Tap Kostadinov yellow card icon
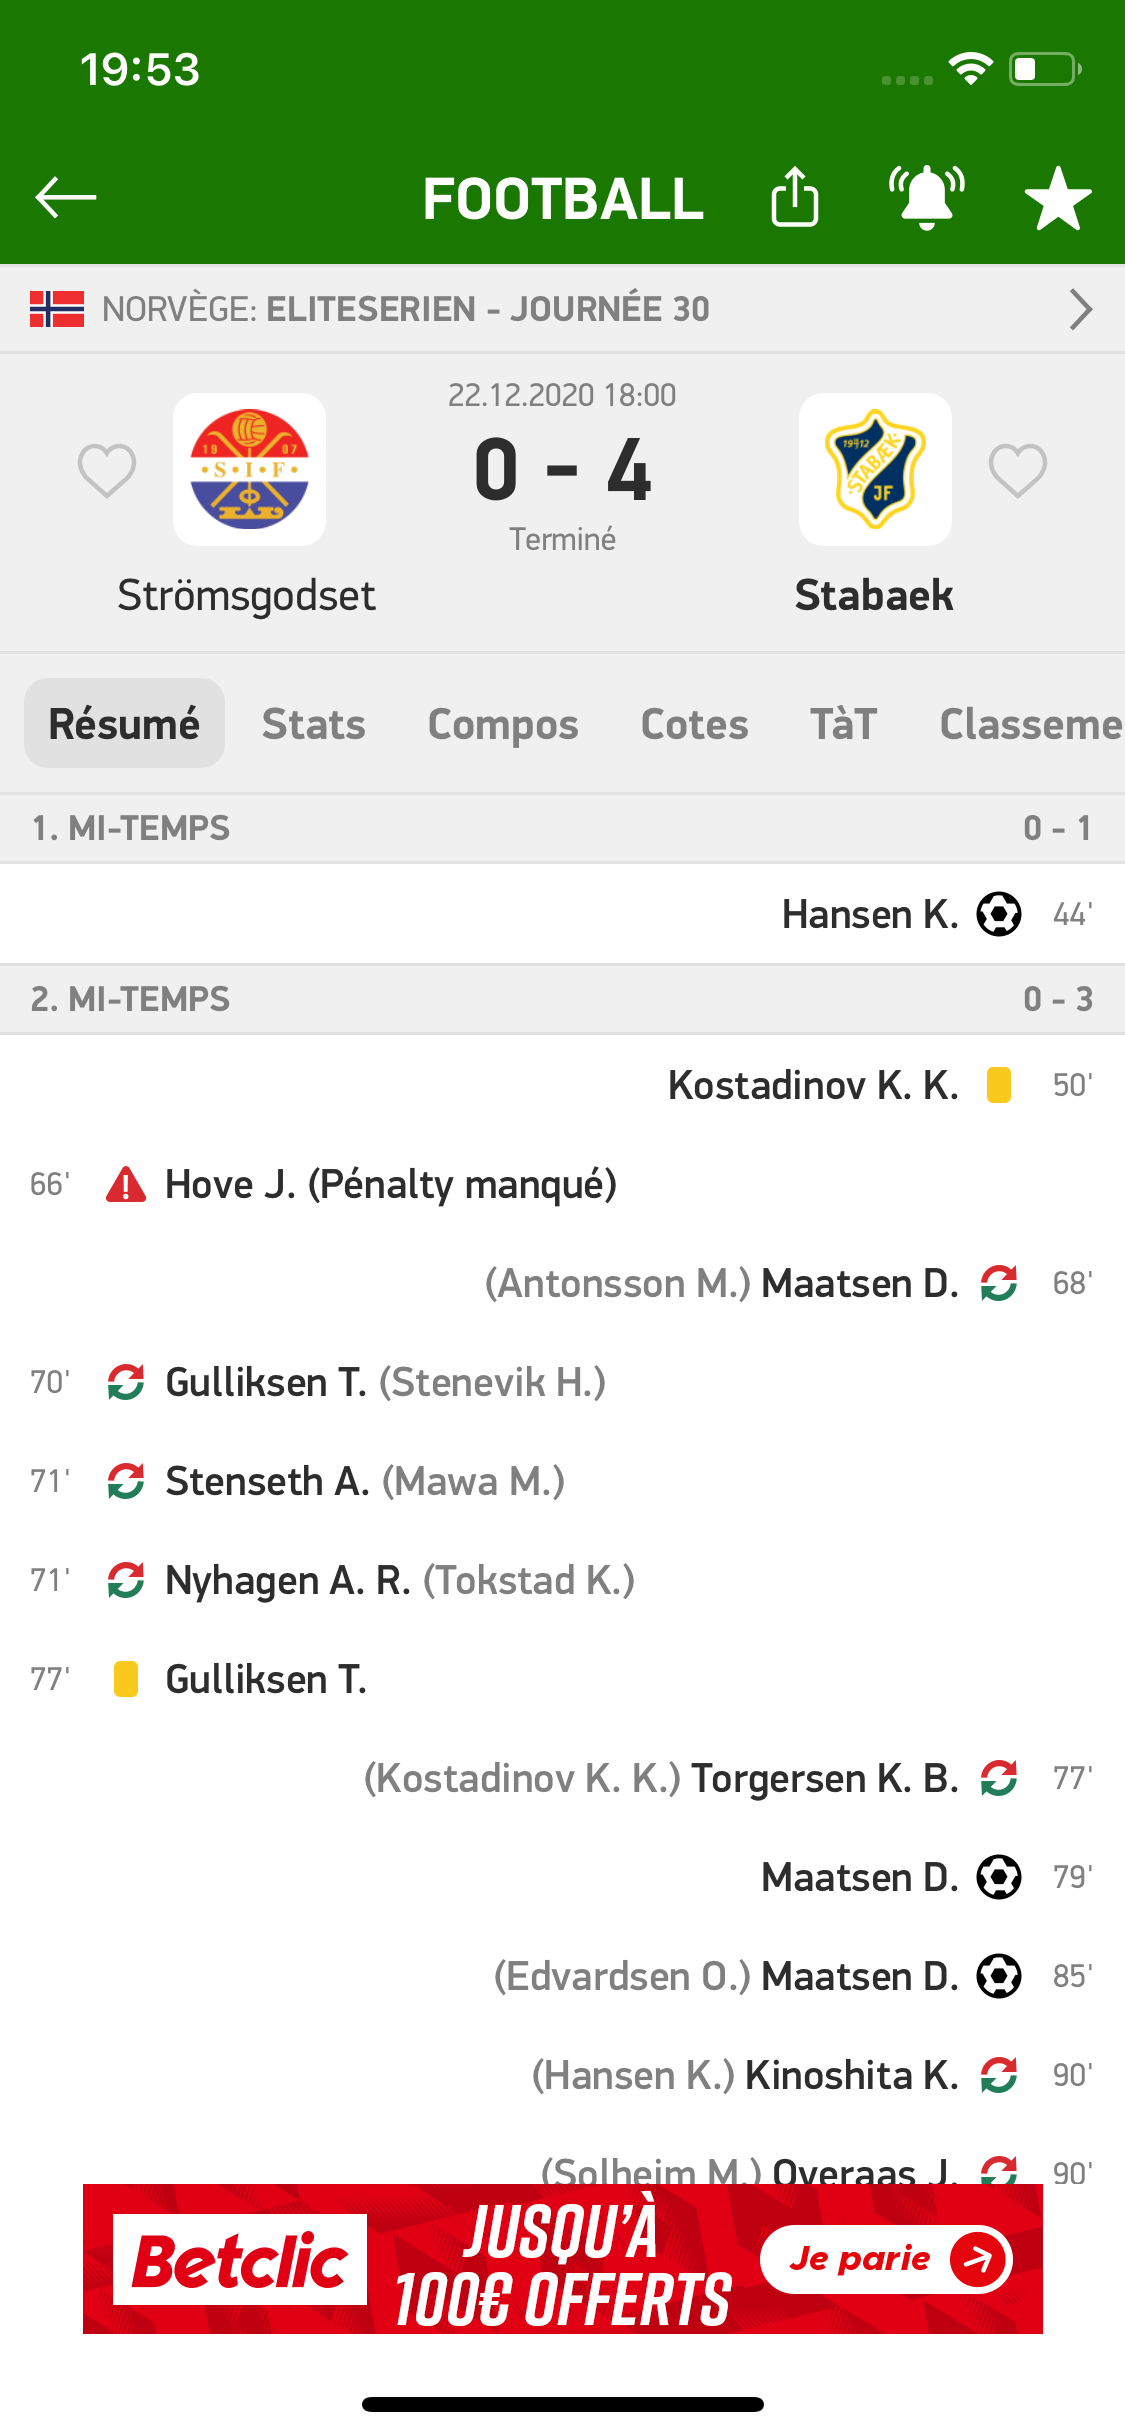The image size is (1125, 2436). 999,1085
